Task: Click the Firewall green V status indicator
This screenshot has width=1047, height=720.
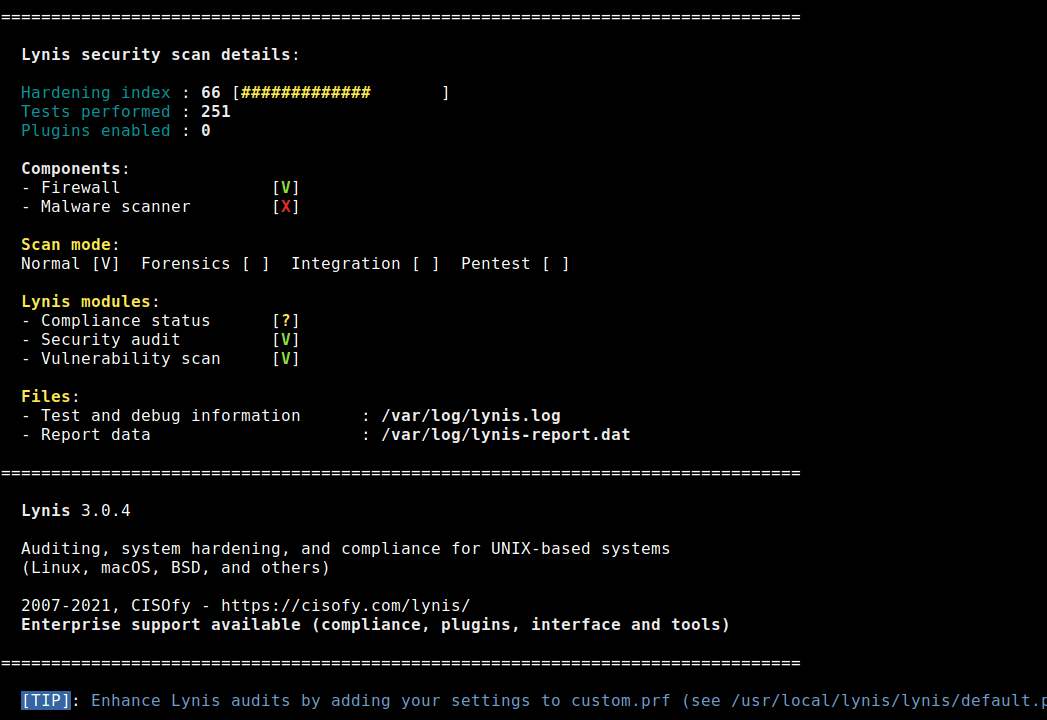Action: click(286, 188)
